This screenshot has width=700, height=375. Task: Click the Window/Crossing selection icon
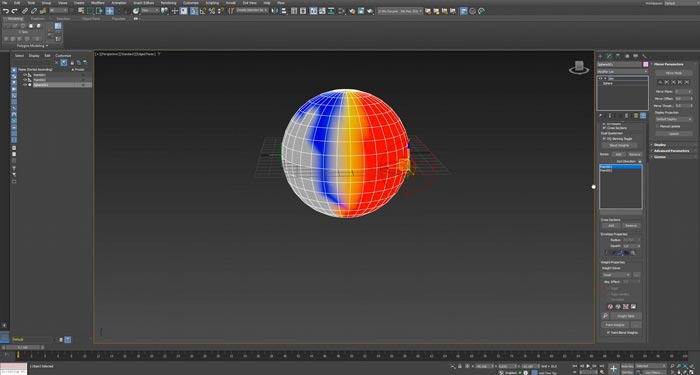(x=100, y=11)
